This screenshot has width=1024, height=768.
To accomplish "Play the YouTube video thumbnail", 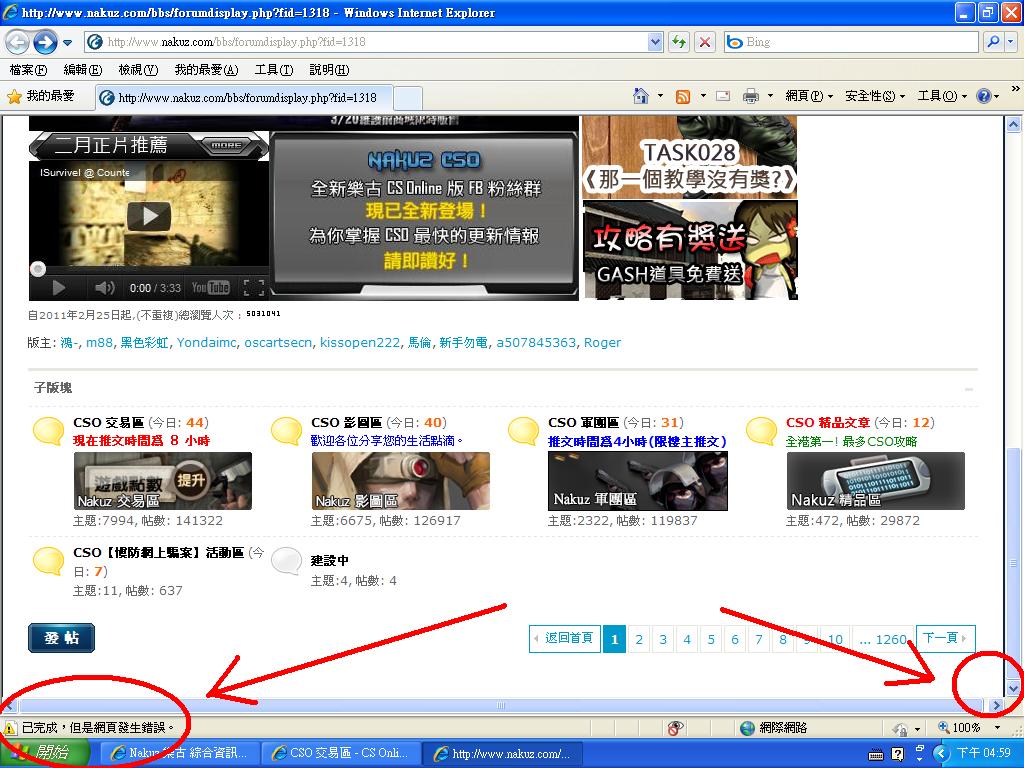I will (149, 215).
